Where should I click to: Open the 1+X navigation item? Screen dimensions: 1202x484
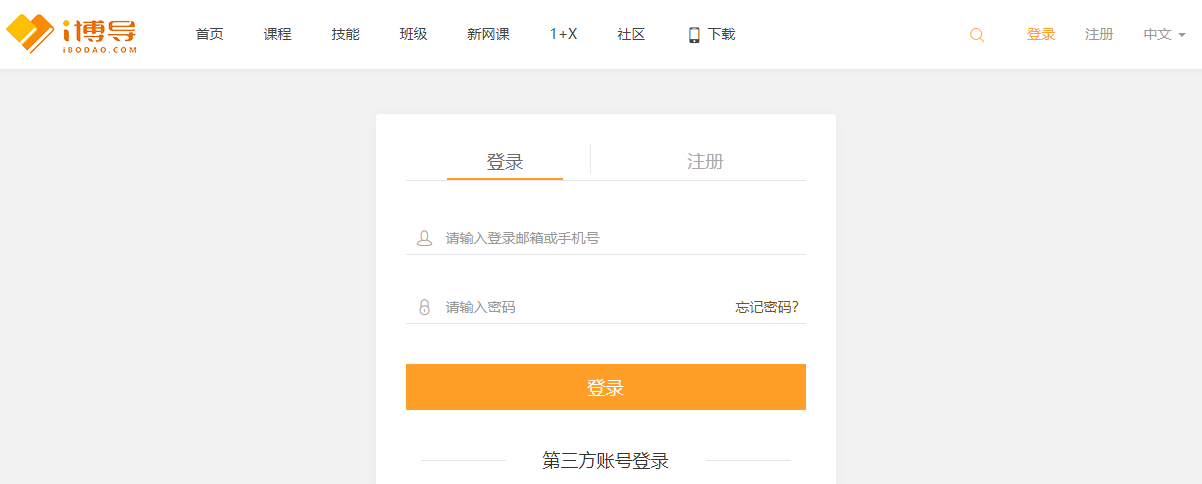(x=564, y=34)
